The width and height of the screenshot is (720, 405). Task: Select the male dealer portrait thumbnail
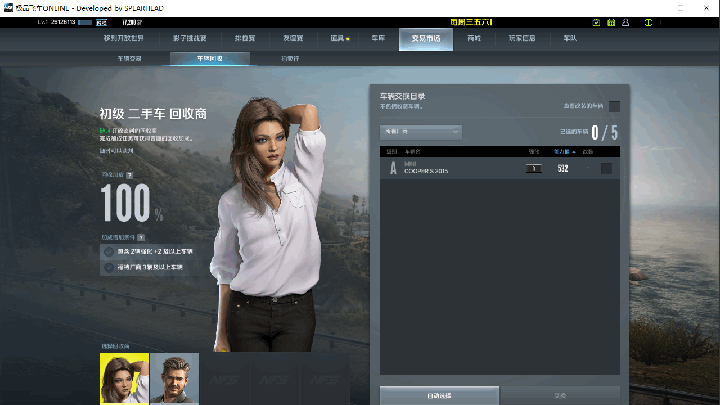[x=174, y=378]
